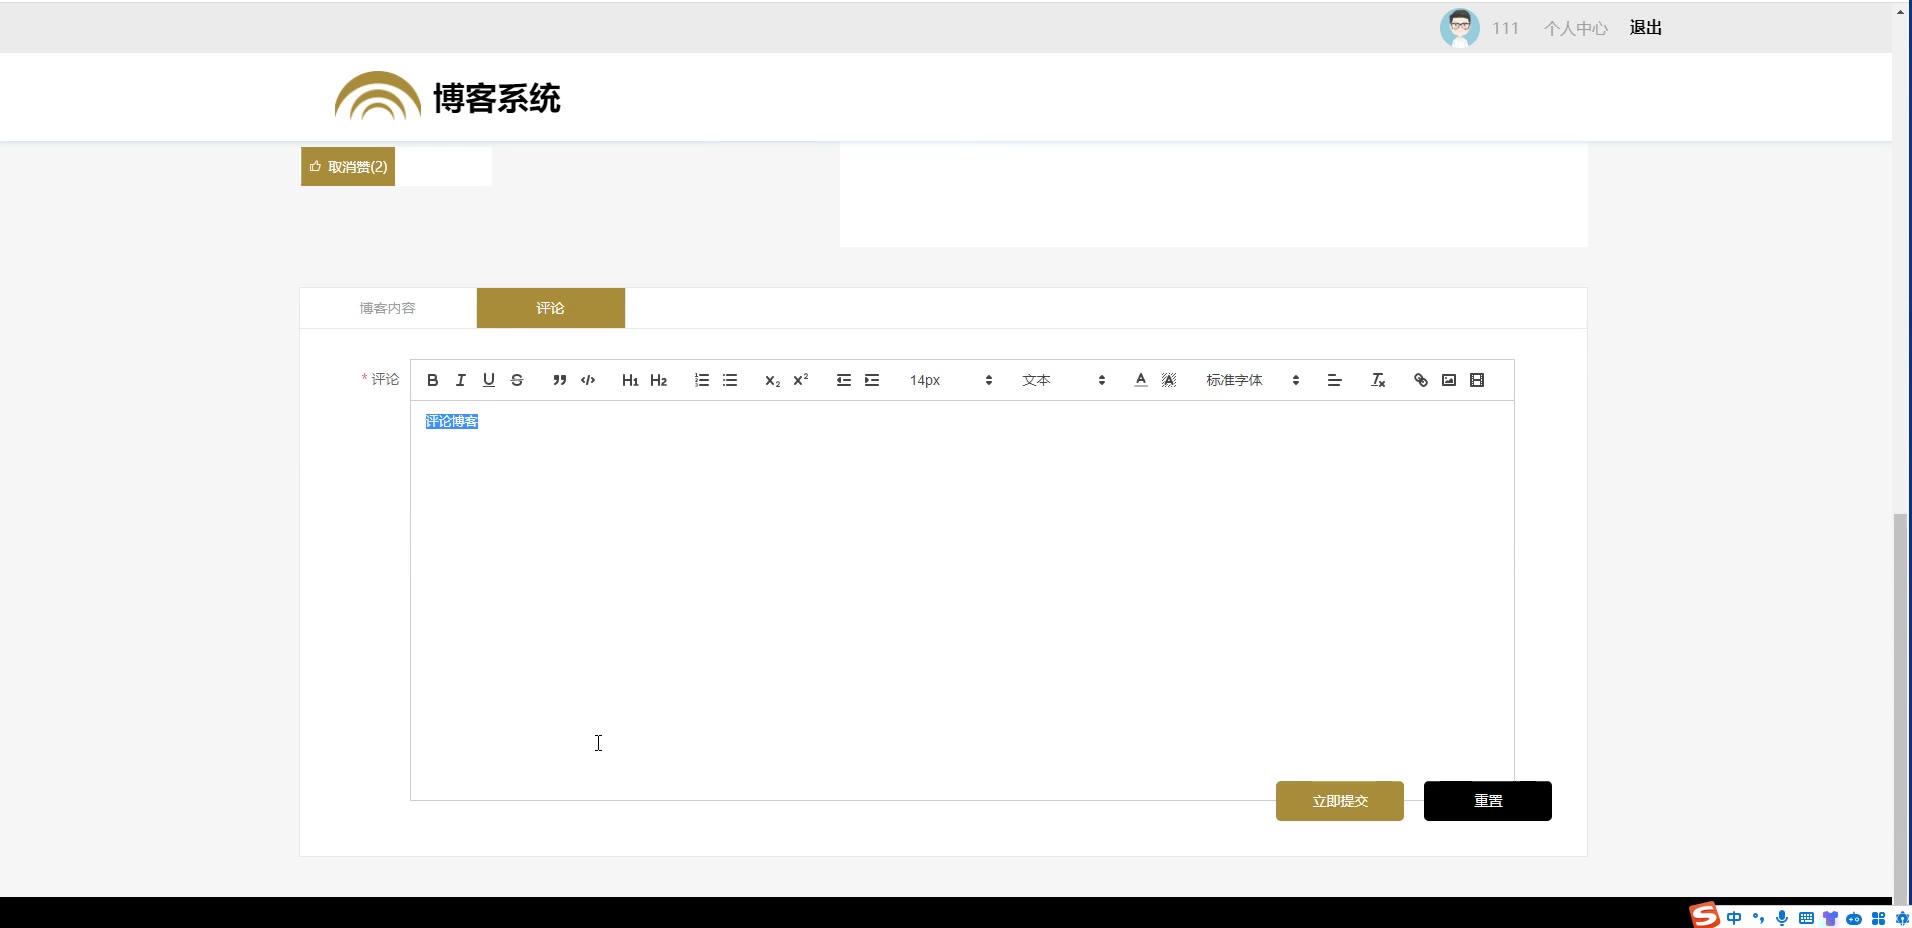Open the IME soft keyboard icon

pyautogui.click(x=1806, y=918)
